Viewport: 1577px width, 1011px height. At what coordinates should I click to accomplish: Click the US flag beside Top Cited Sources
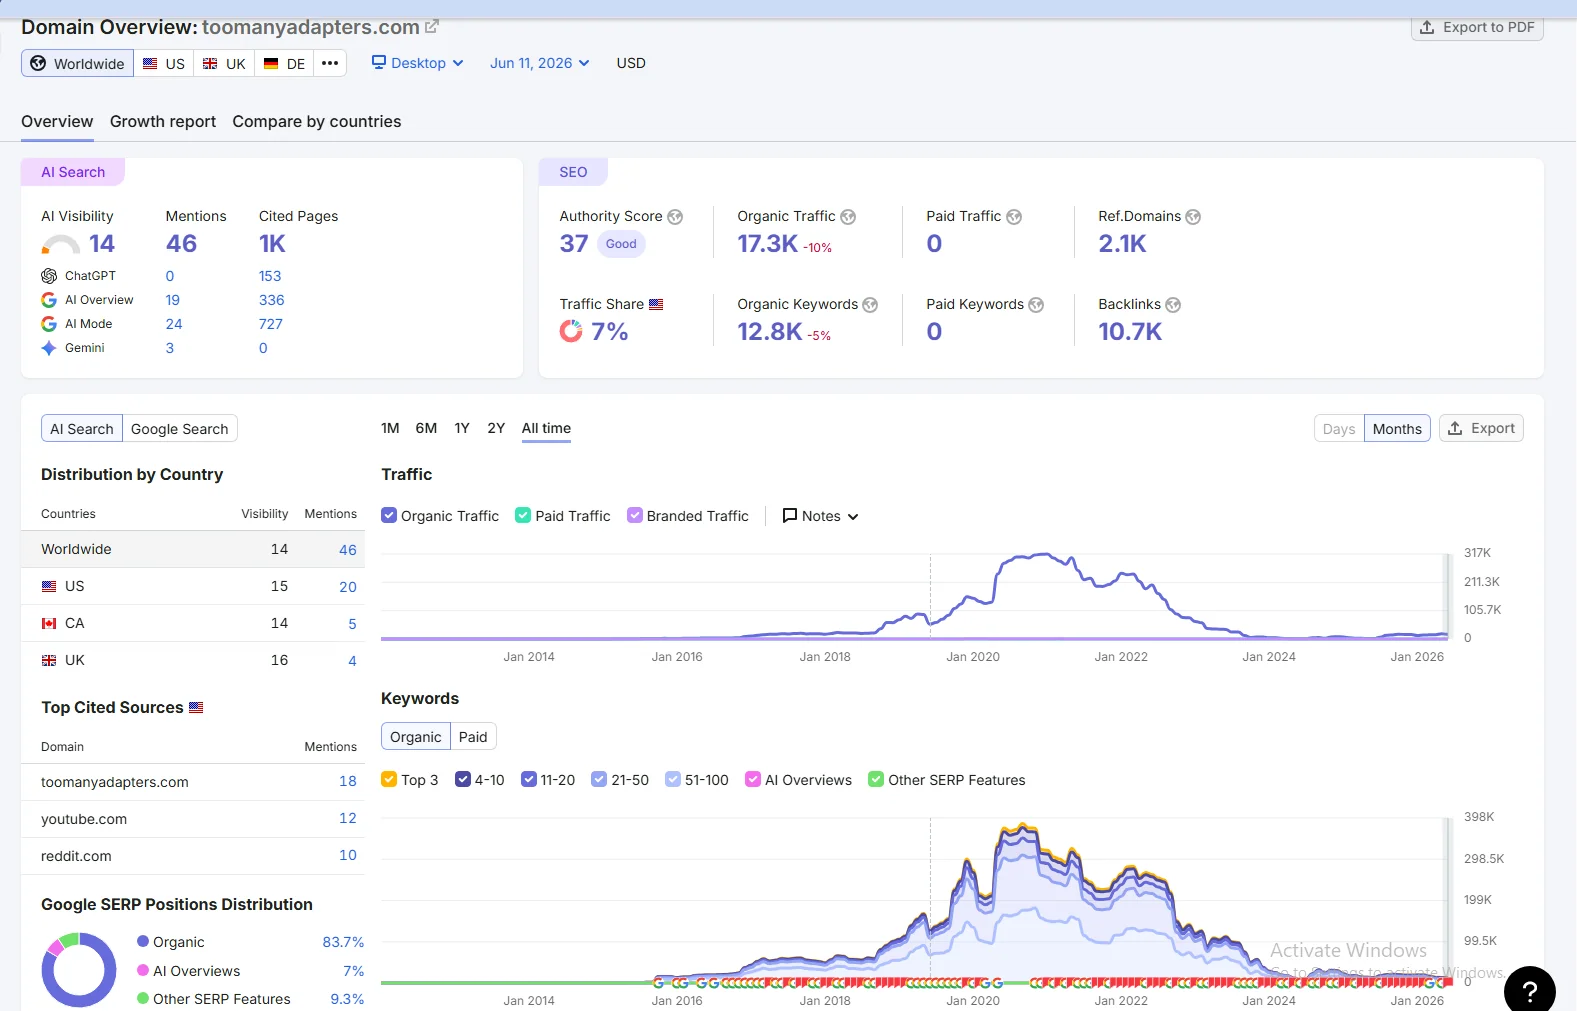(196, 708)
